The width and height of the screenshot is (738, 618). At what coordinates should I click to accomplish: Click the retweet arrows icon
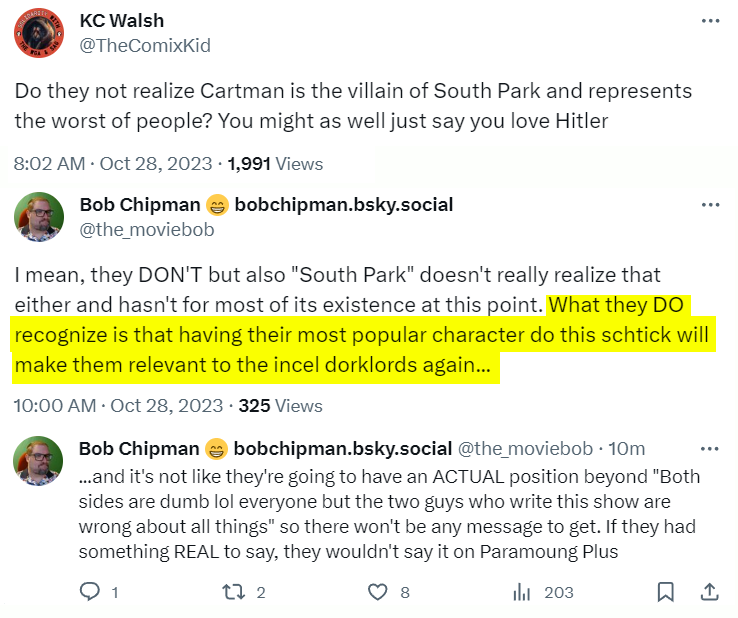[231, 592]
